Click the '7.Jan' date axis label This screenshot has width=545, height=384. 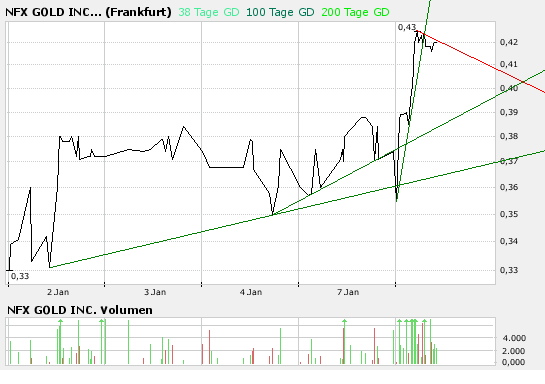pyautogui.click(x=348, y=292)
